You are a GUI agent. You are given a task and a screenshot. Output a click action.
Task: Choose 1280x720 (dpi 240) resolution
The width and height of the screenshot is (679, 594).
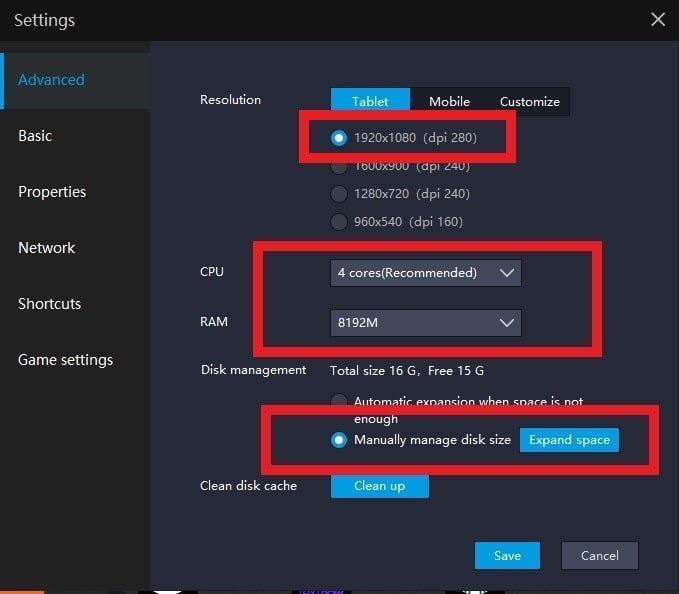[340, 194]
